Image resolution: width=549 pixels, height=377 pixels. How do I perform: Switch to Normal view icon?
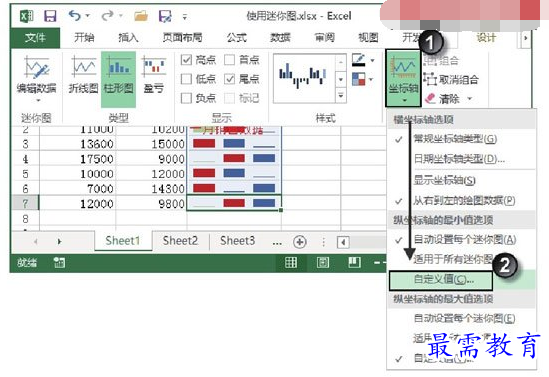click(291, 263)
